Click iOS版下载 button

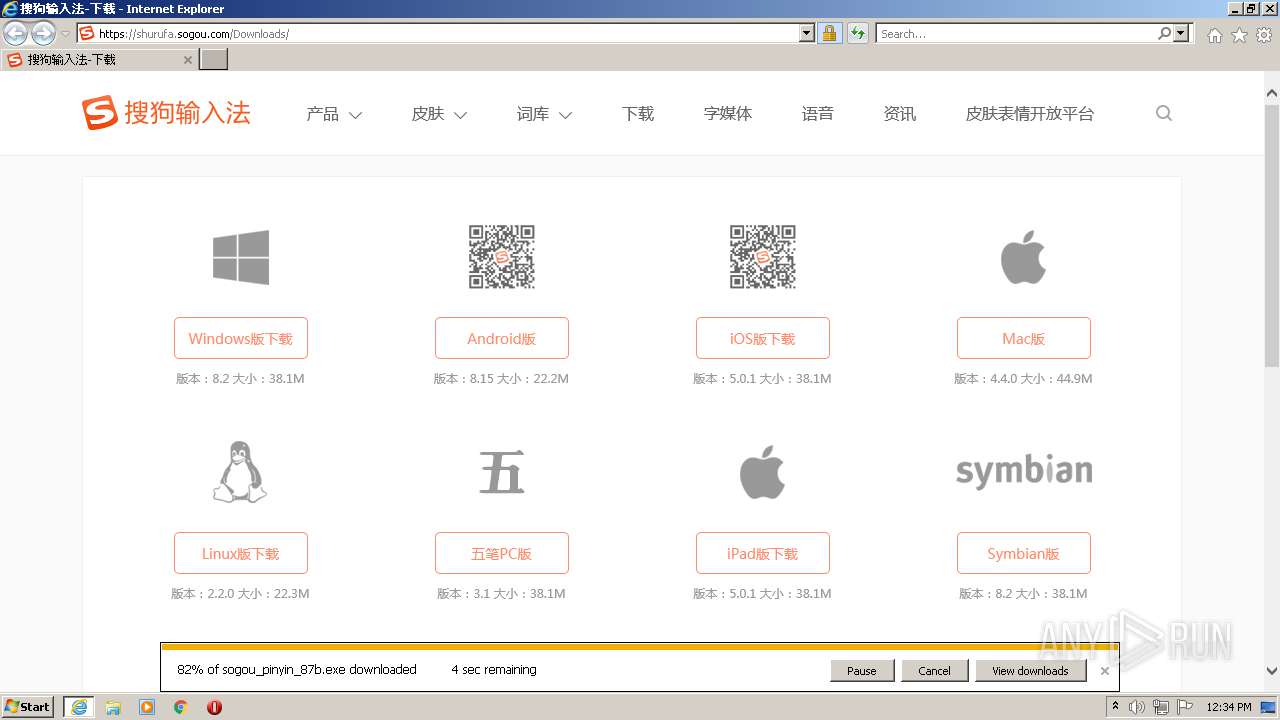763,338
